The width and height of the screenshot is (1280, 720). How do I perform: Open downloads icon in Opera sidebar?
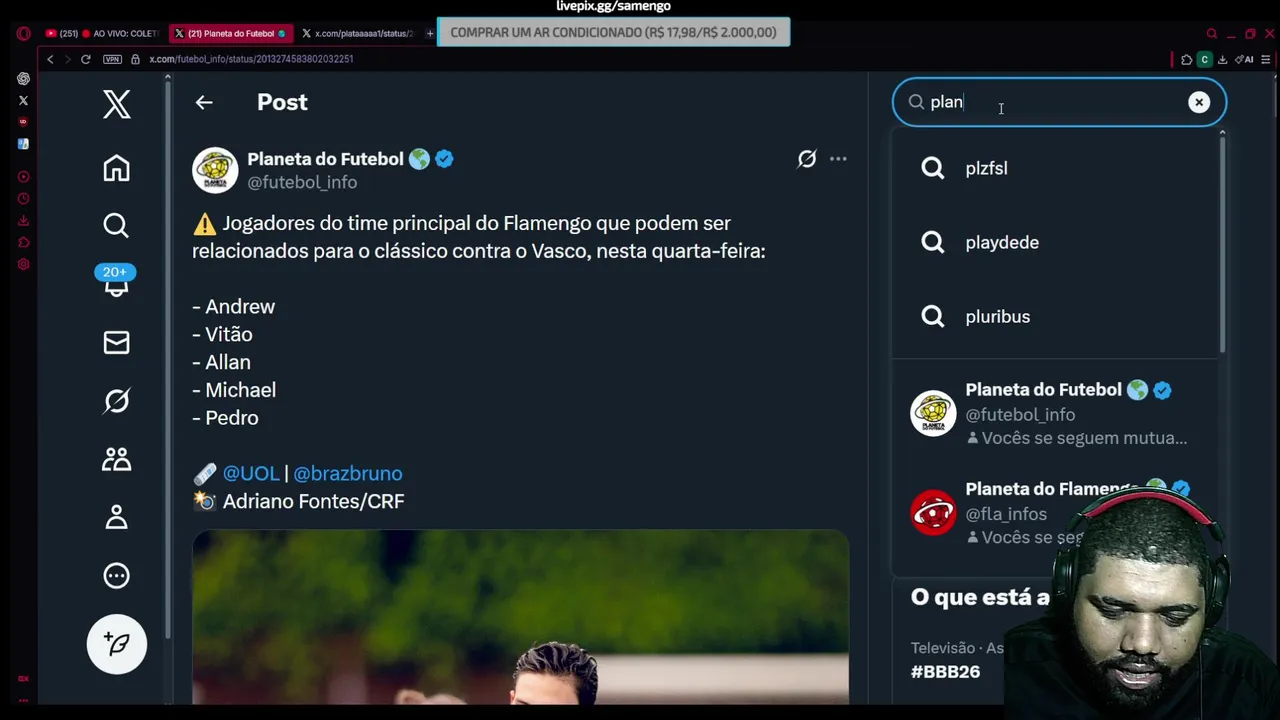coord(23,221)
